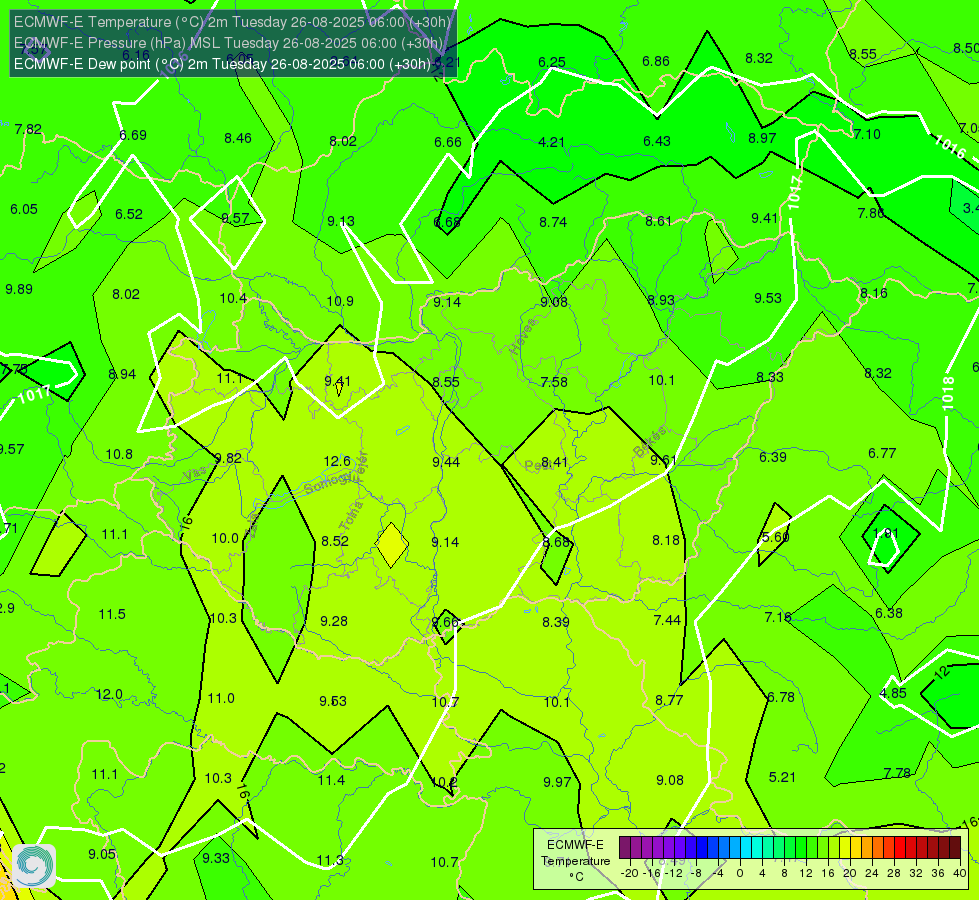
Task: Select the ECMWF-E Dew point 2m layer label
Action: tap(222, 64)
